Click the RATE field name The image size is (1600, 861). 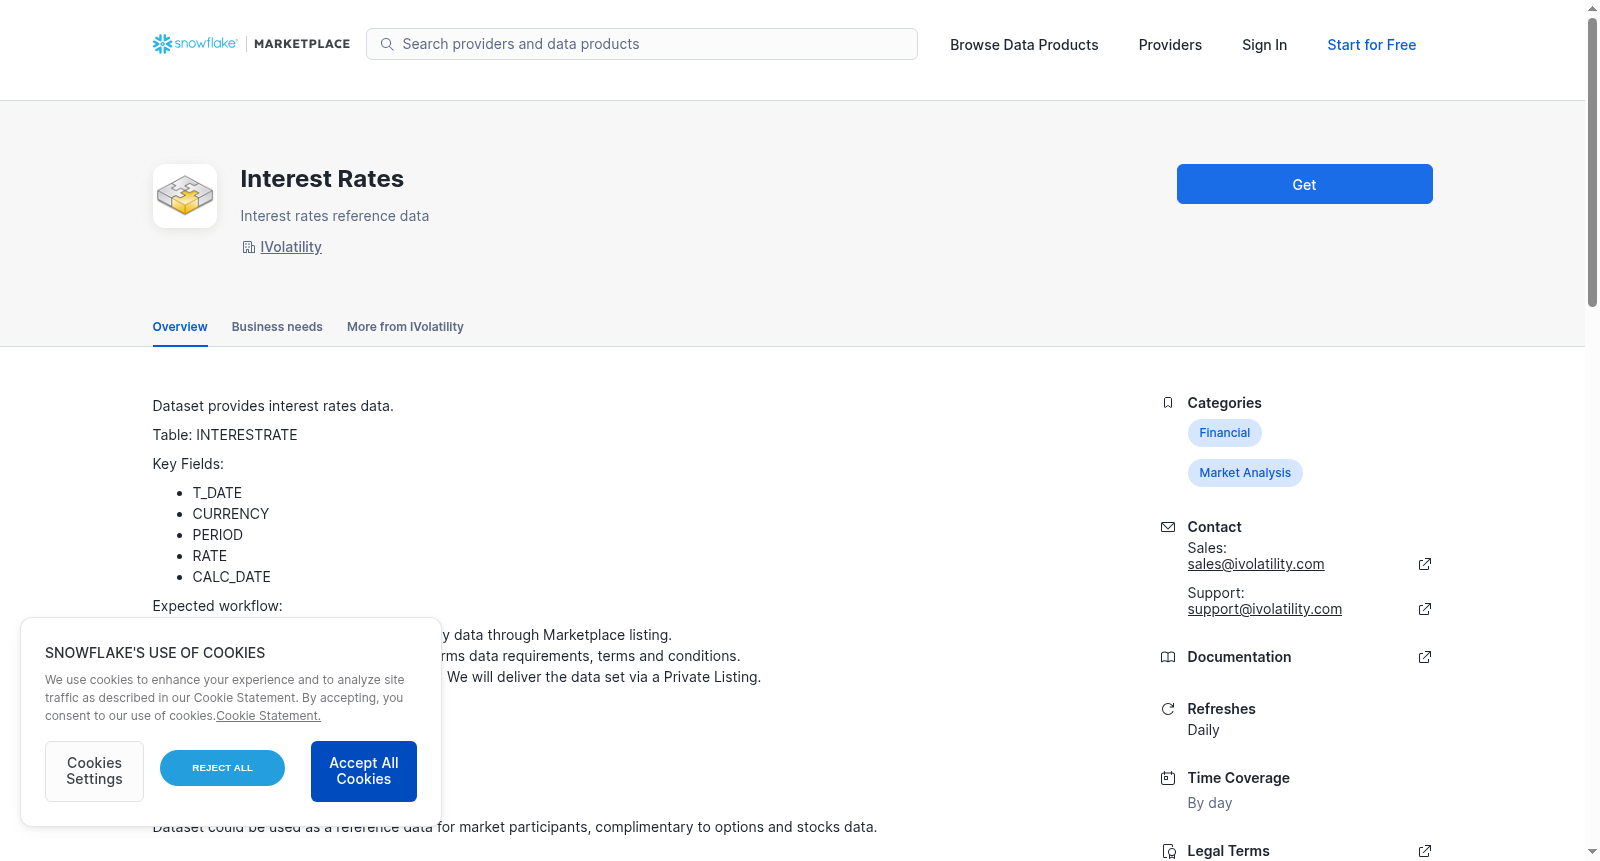click(210, 556)
